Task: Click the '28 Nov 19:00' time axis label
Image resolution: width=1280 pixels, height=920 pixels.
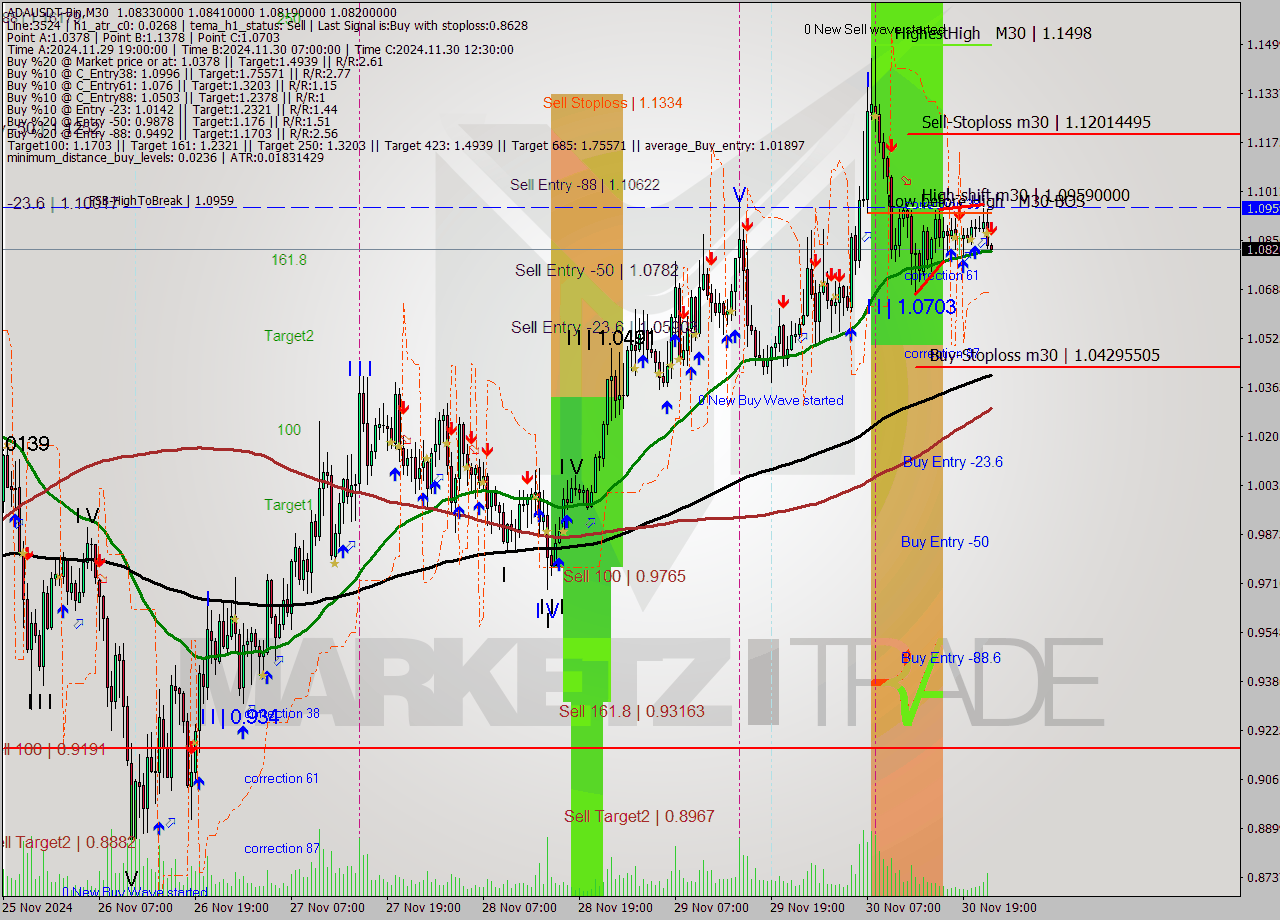Action: (x=615, y=908)
